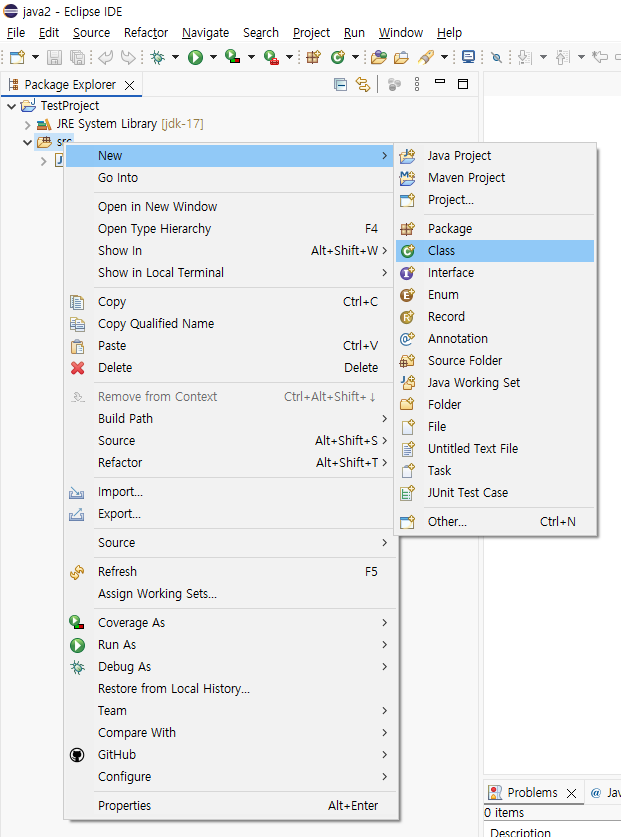
Task: Choose Other... from New submenu
Action: (495, 522)
